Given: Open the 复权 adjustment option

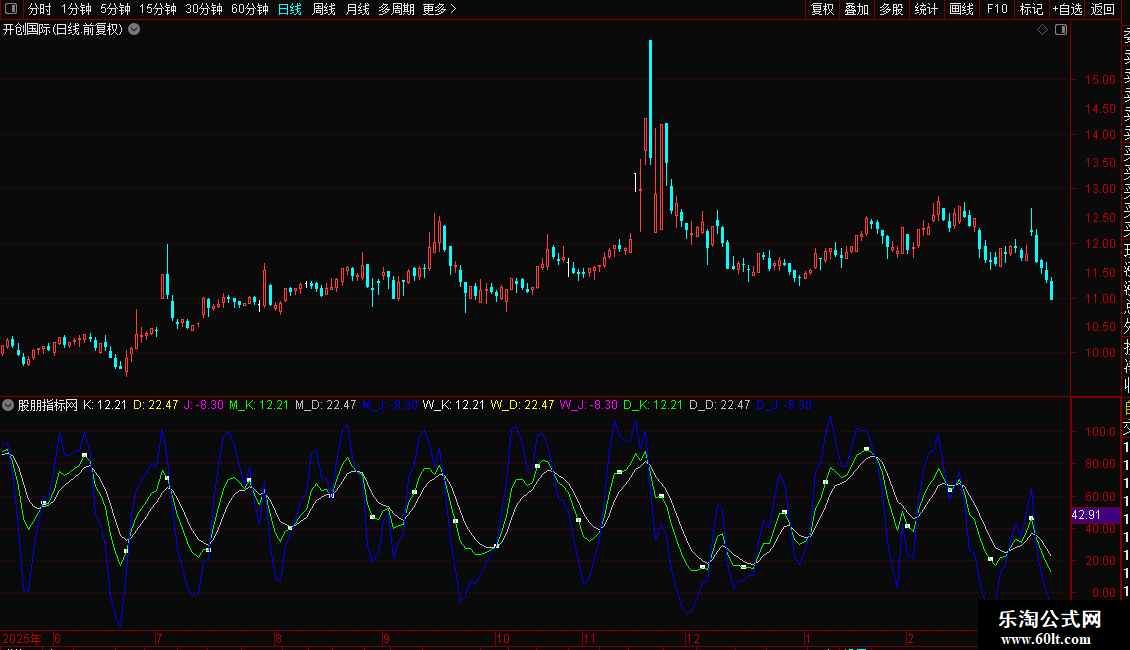Looking at the screenshot, I should click(822, 9).
